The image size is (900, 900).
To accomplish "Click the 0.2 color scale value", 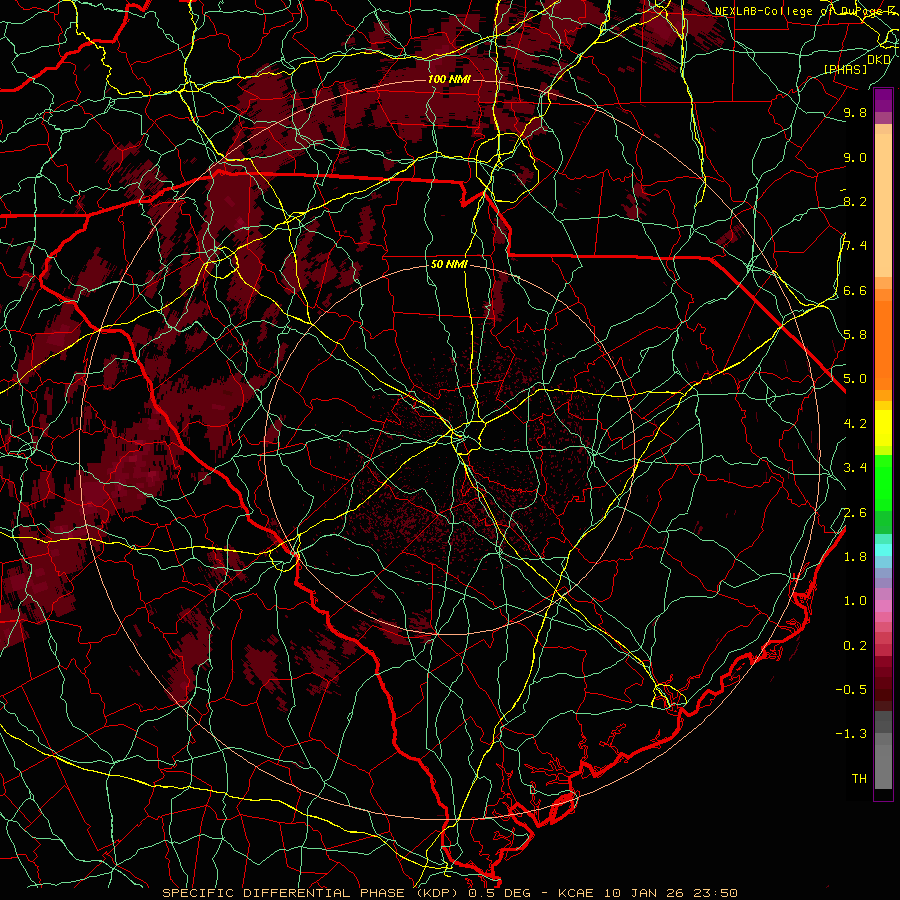I will pyautogui.click(x=855, y=645).
